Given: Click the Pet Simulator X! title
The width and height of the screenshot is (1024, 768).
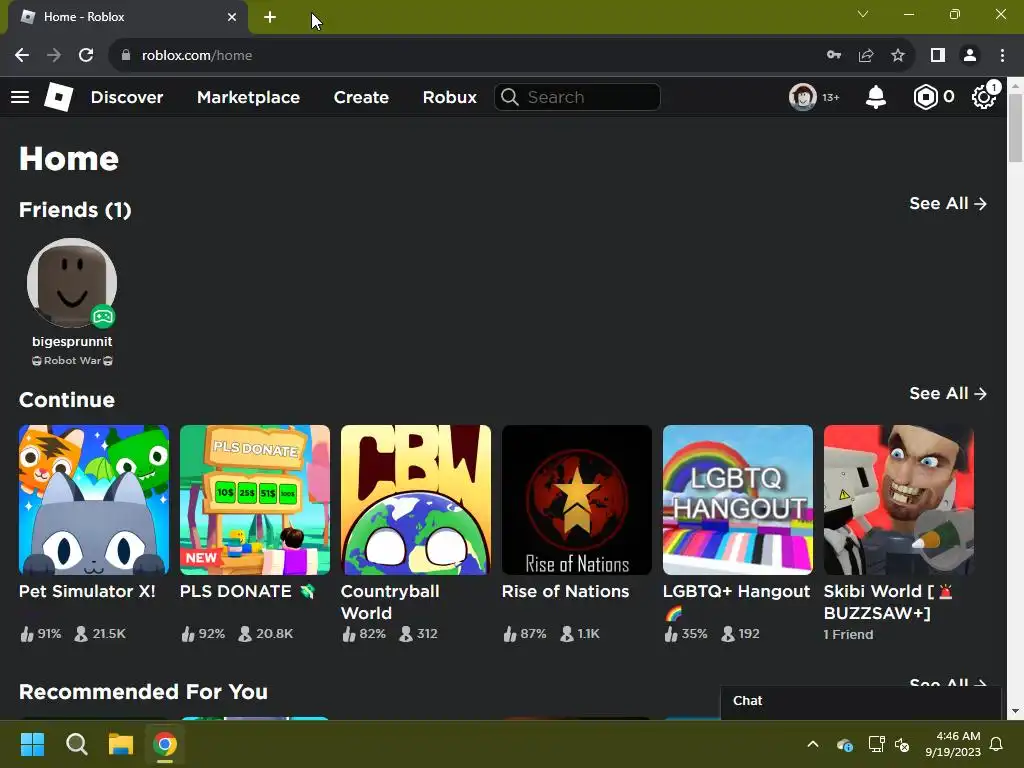Looking at the screenshot, I should coord(87,592).
